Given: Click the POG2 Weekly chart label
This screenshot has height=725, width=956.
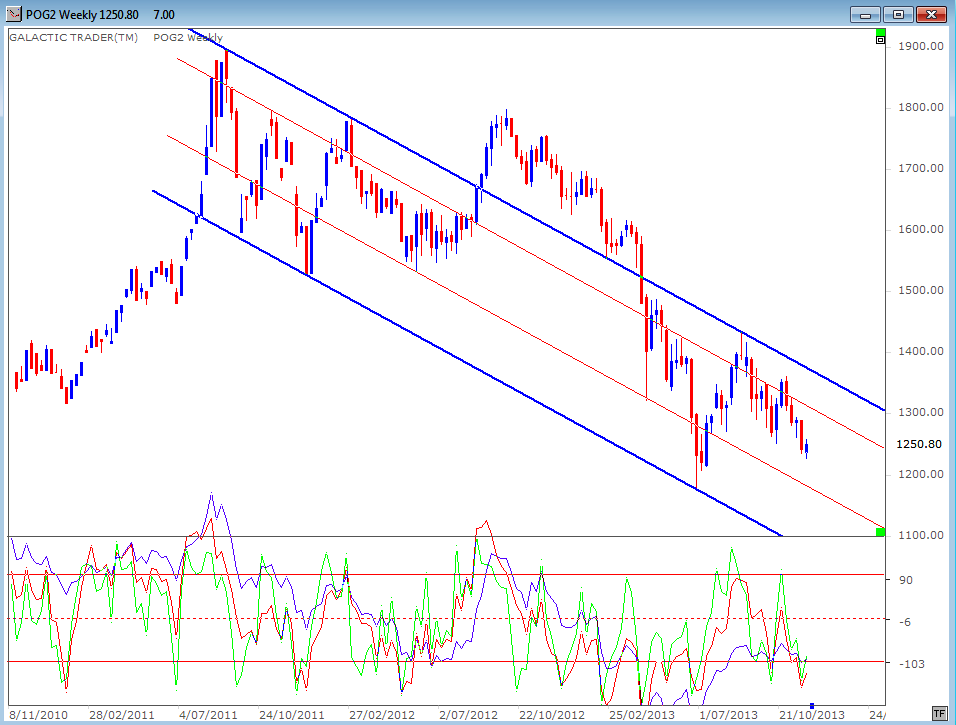Looking at the screenshot, I should [188, 38].
